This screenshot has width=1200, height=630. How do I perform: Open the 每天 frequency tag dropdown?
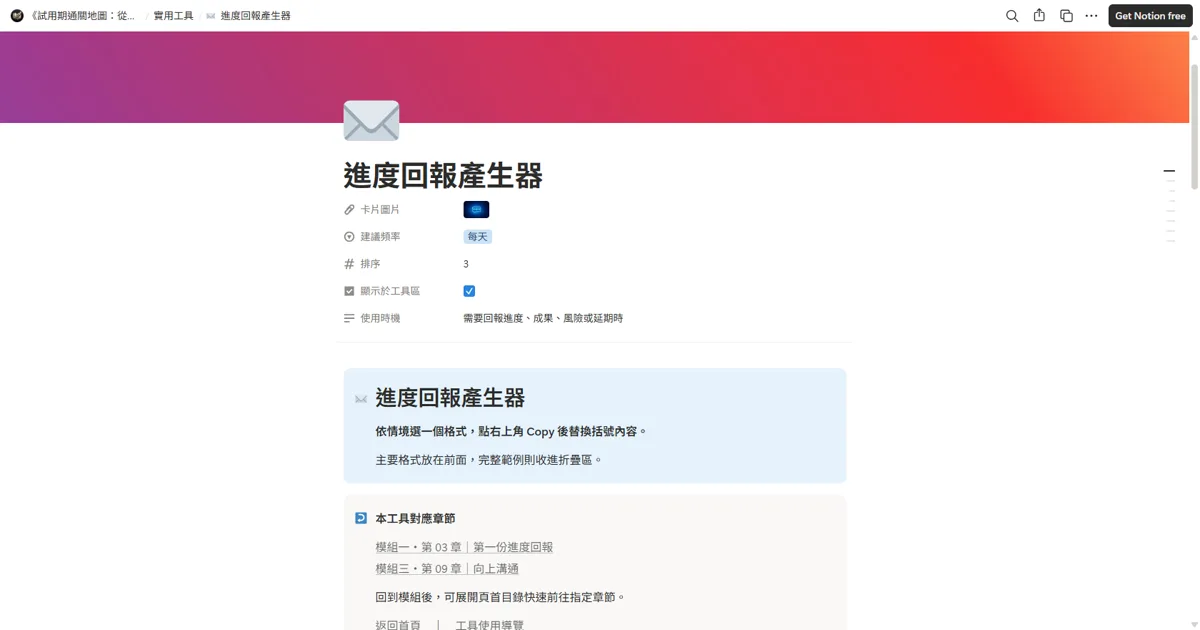point(478,237)
